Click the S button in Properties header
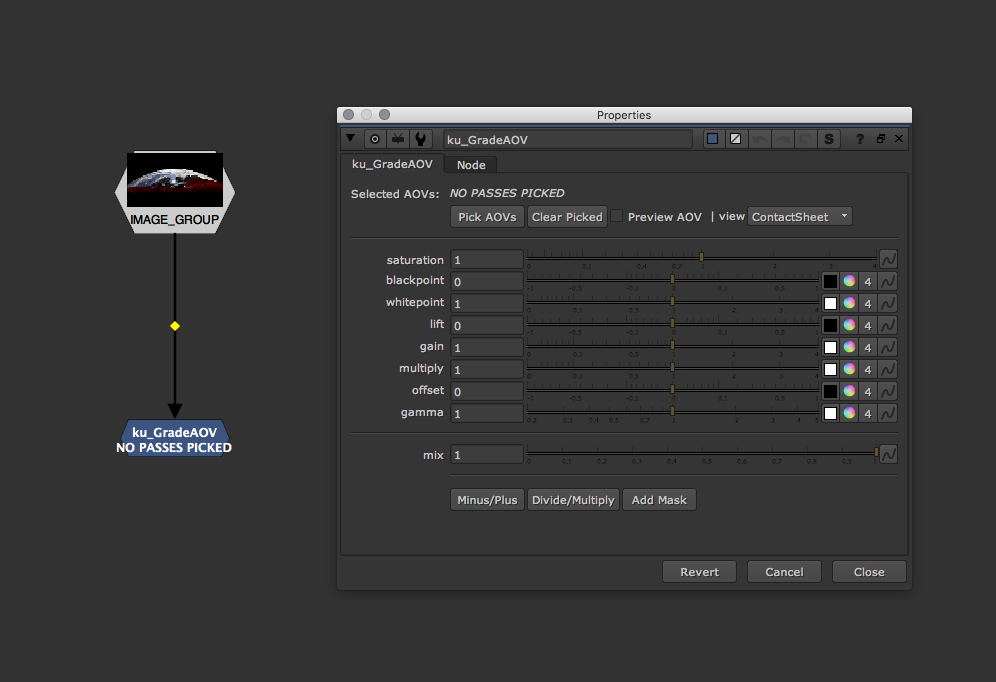The width and height of the screenshot is (996, 682). click(828, 139)
